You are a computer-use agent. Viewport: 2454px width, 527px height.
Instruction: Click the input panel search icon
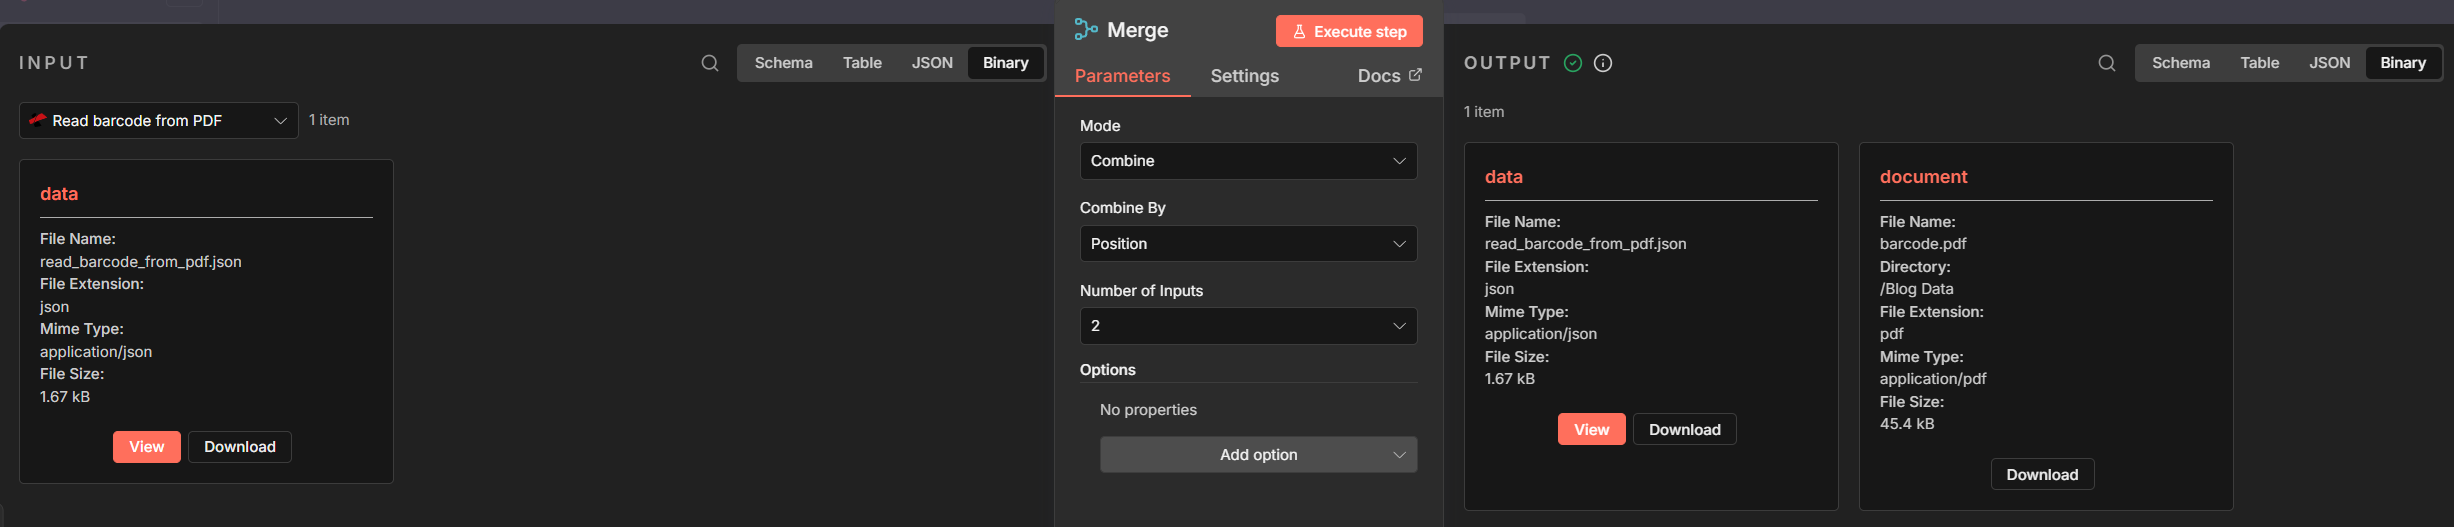[x=710, y=63]
